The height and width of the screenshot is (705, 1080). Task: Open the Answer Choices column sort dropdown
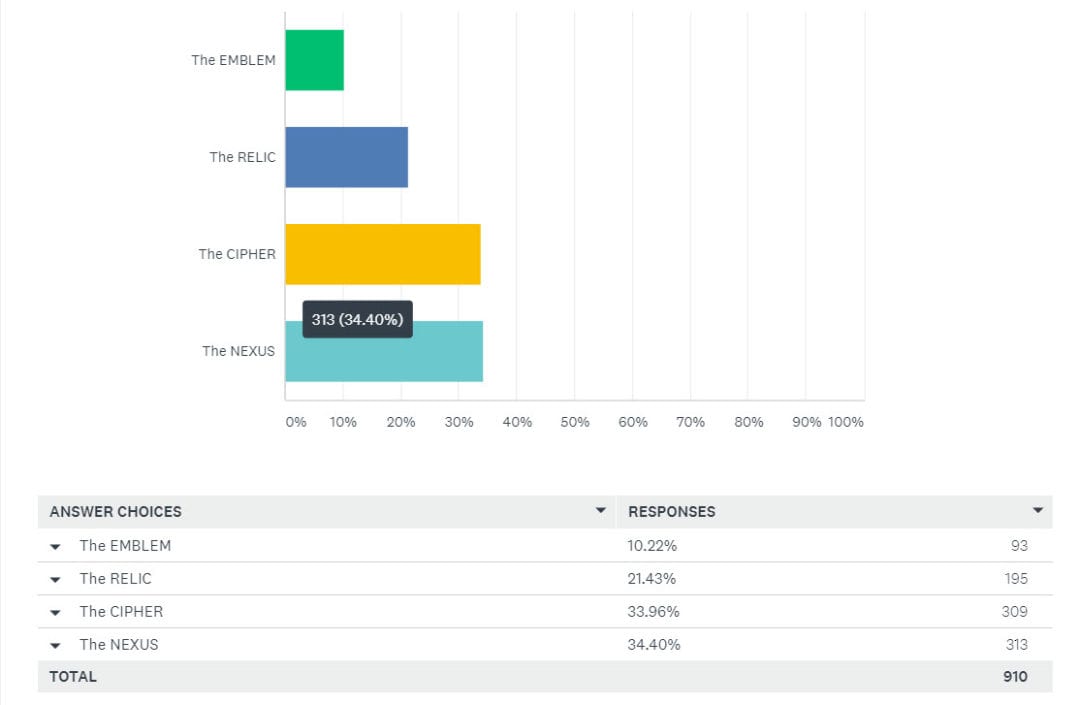coord(601,510)
